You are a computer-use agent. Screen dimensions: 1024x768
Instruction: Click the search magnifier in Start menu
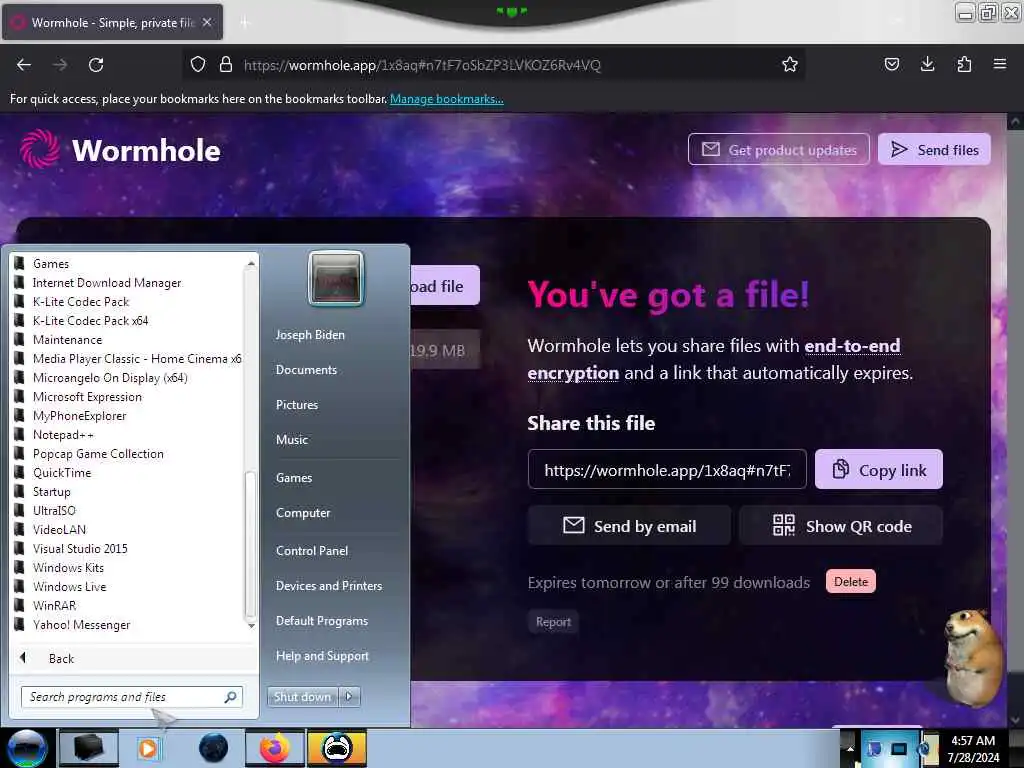pyautogui.click(x=230, y=697)
